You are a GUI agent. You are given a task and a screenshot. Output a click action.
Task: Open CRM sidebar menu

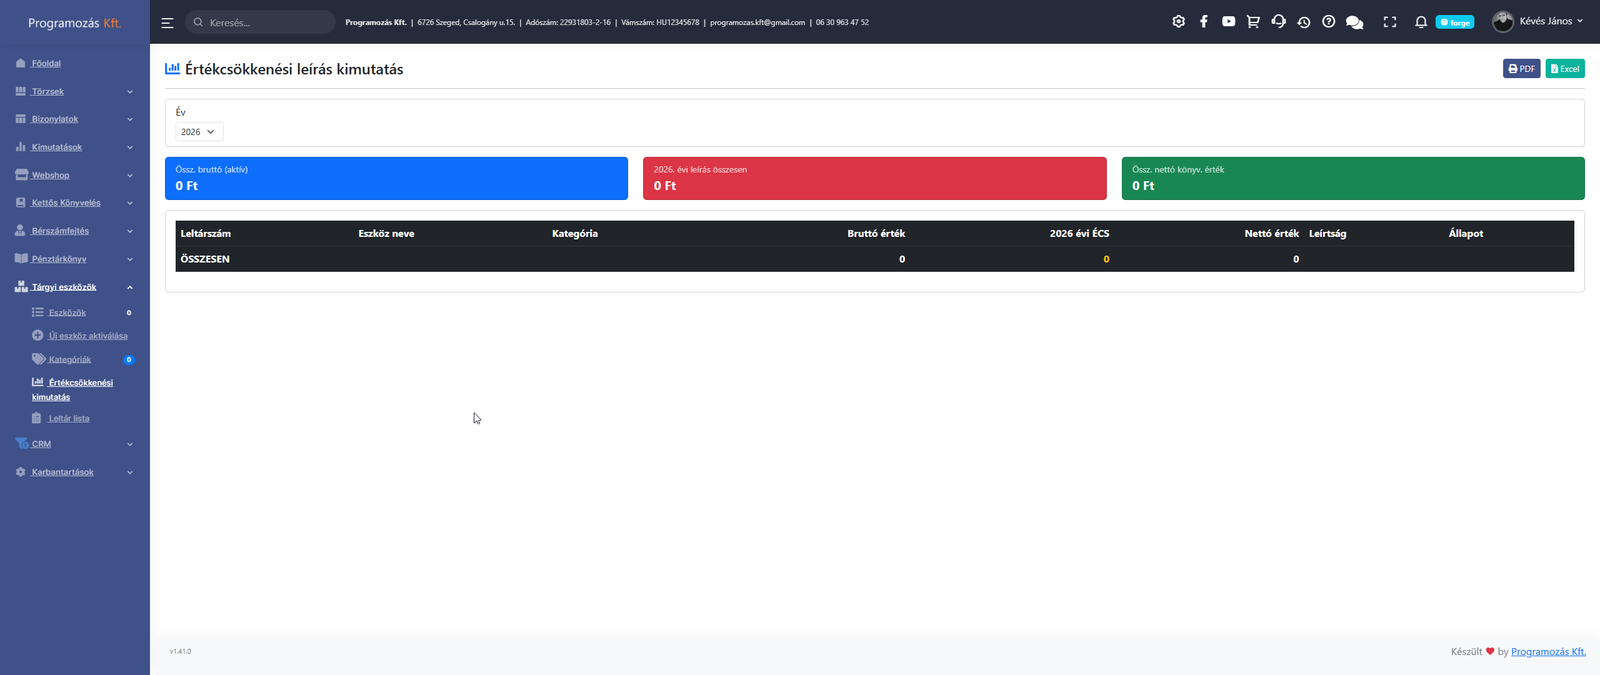41,444
